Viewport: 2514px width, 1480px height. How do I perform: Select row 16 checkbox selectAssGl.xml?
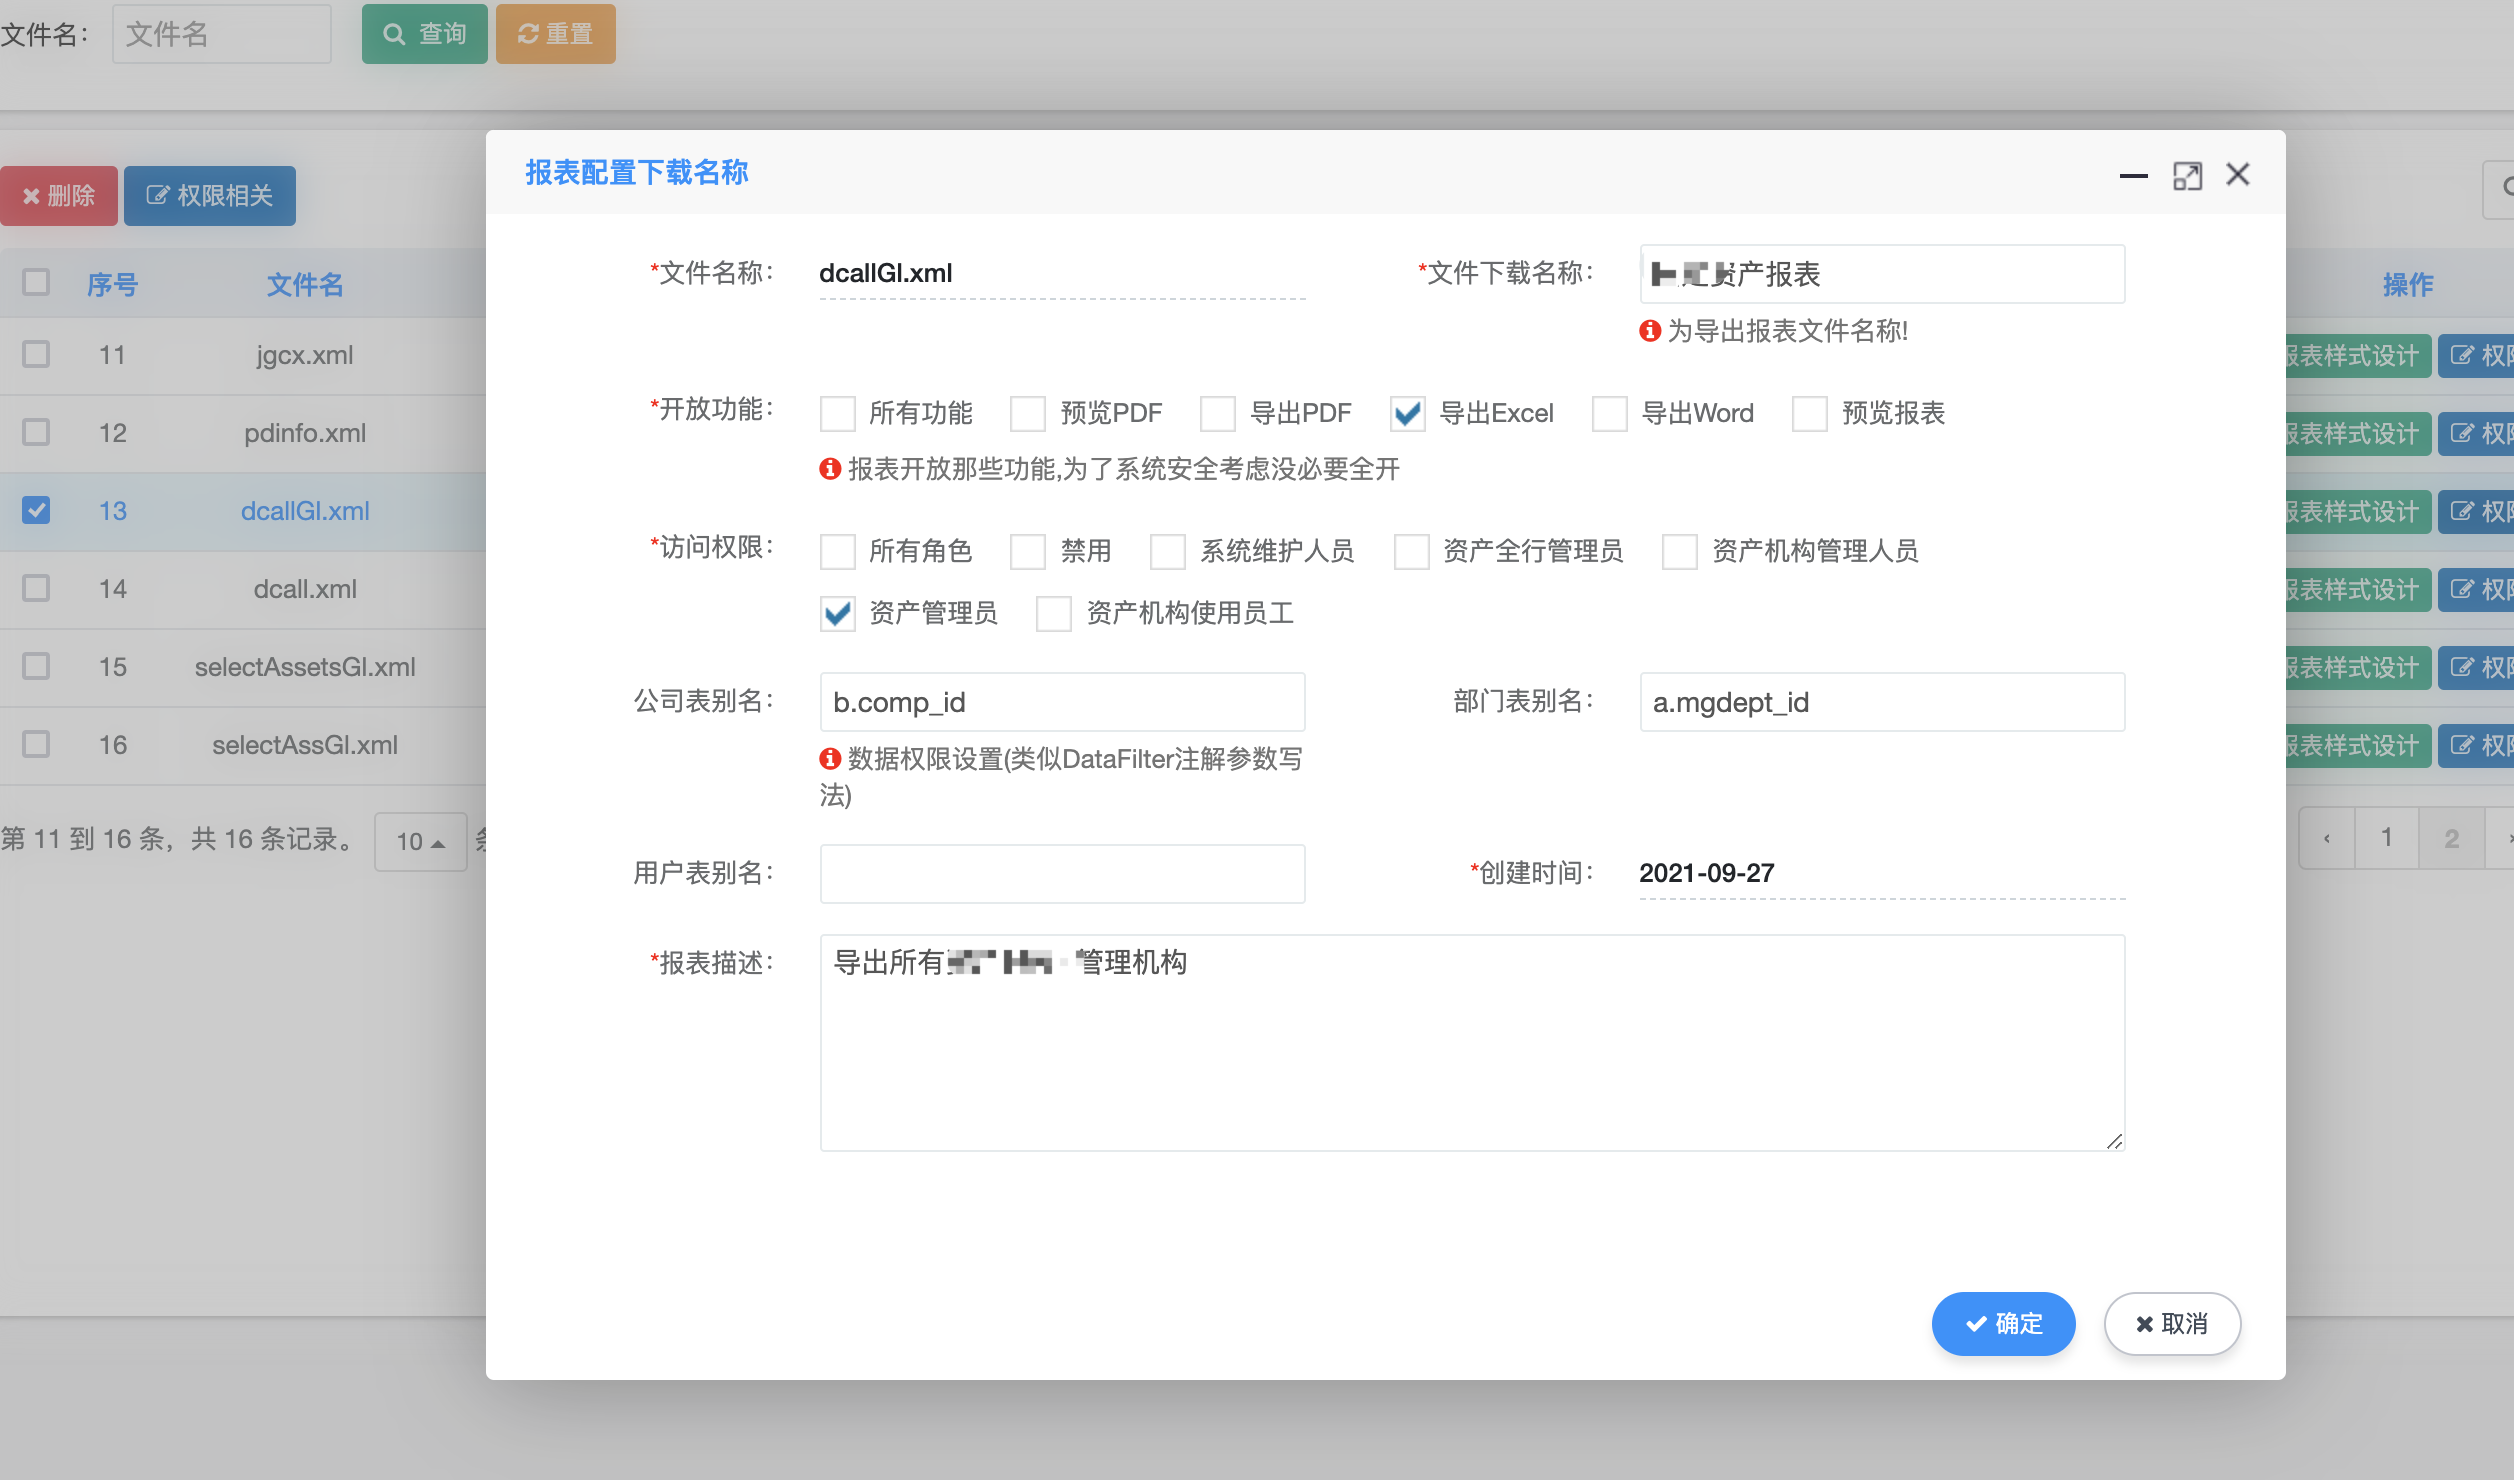(x=36, y=744)
